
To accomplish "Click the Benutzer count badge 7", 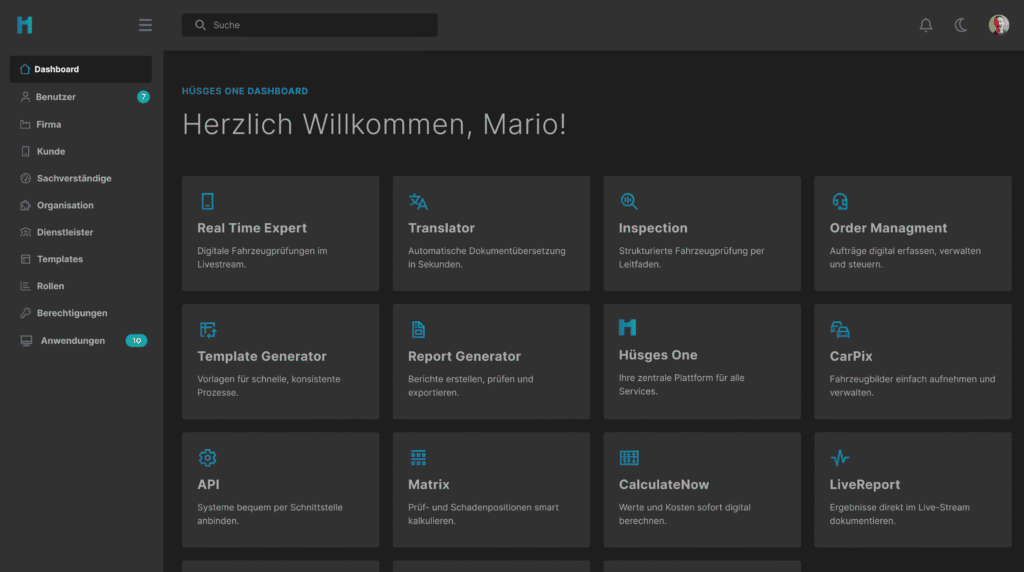I will [143, 97].
